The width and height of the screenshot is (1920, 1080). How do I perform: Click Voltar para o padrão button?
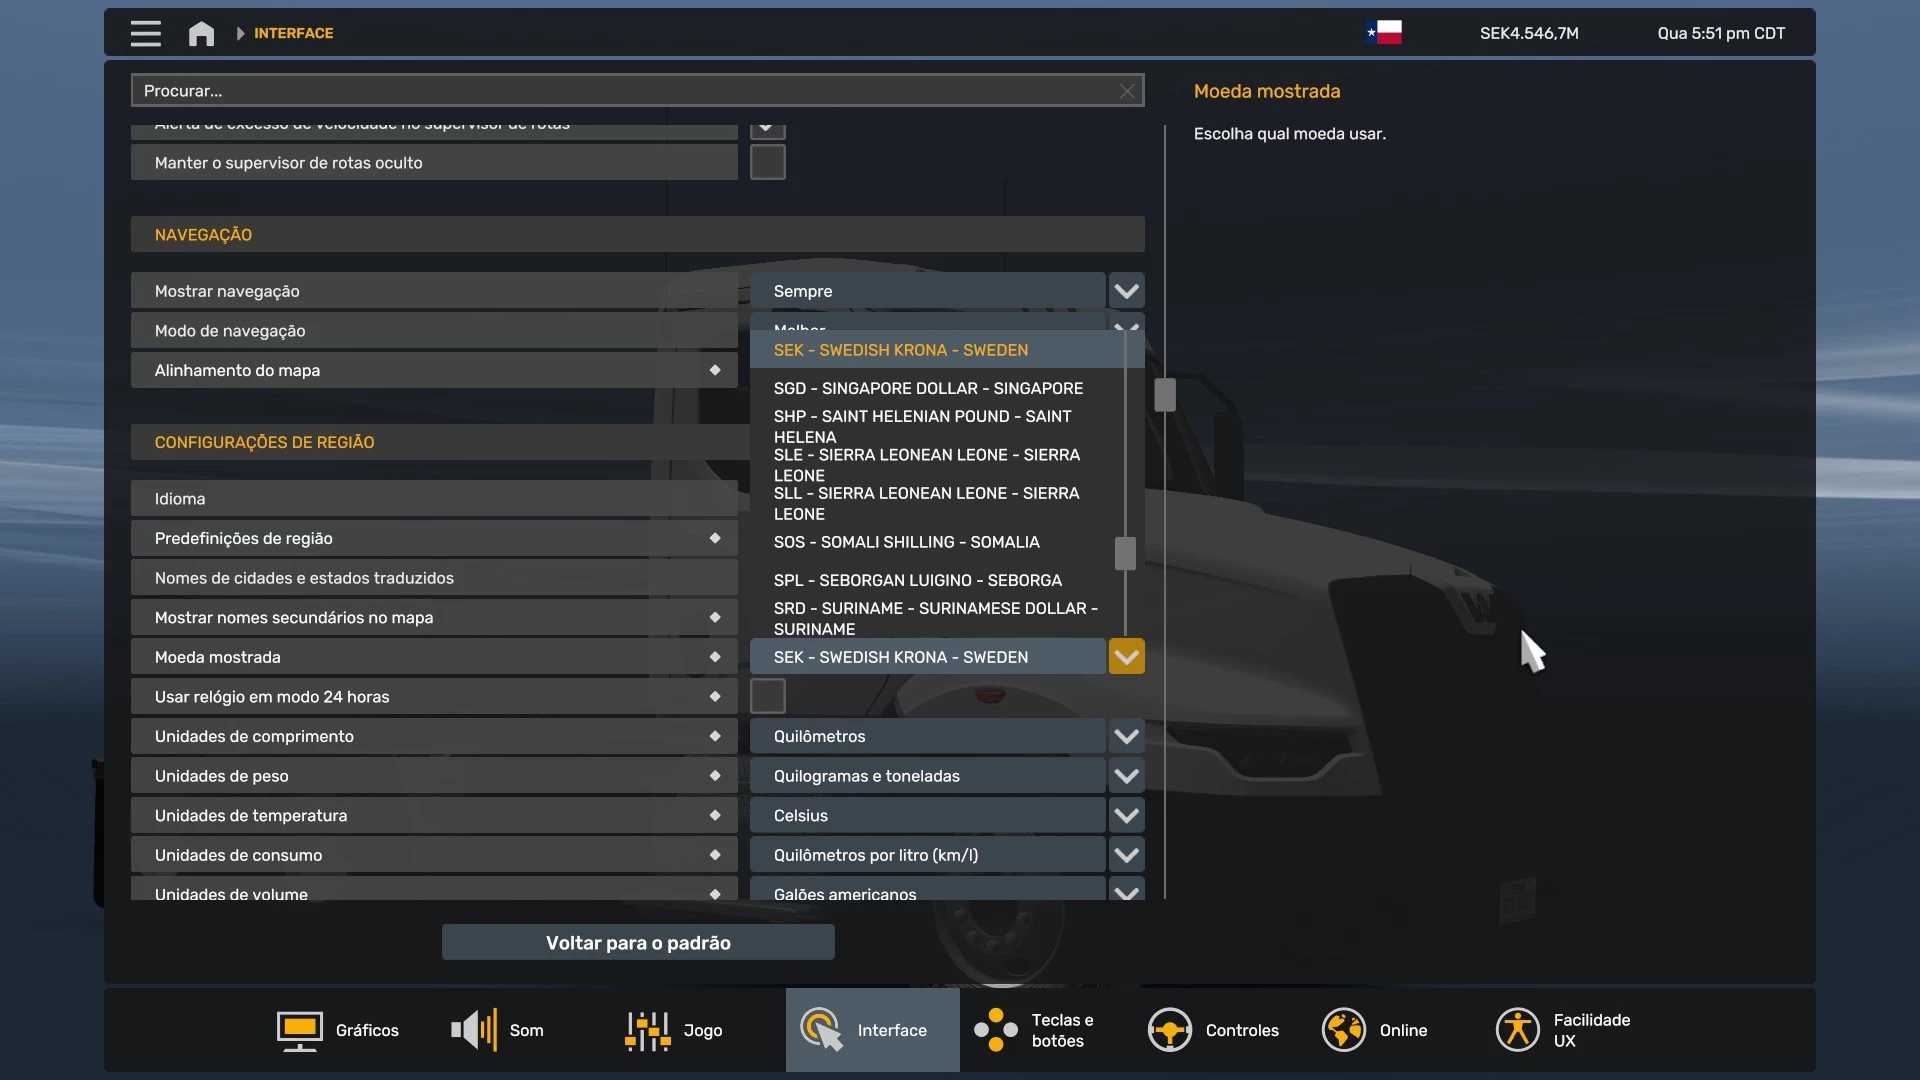[x=638, y=942]
